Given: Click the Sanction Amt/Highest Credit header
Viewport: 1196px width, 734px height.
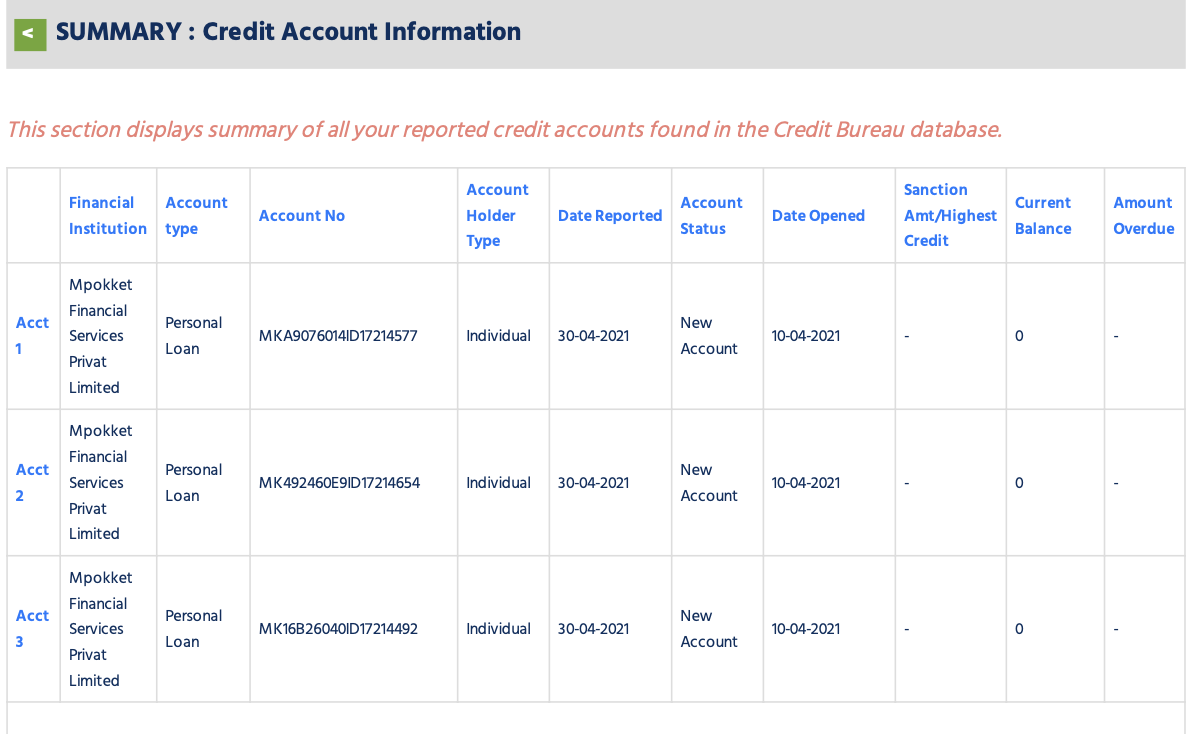Looking at the screenshot, I should pos(950,215).
